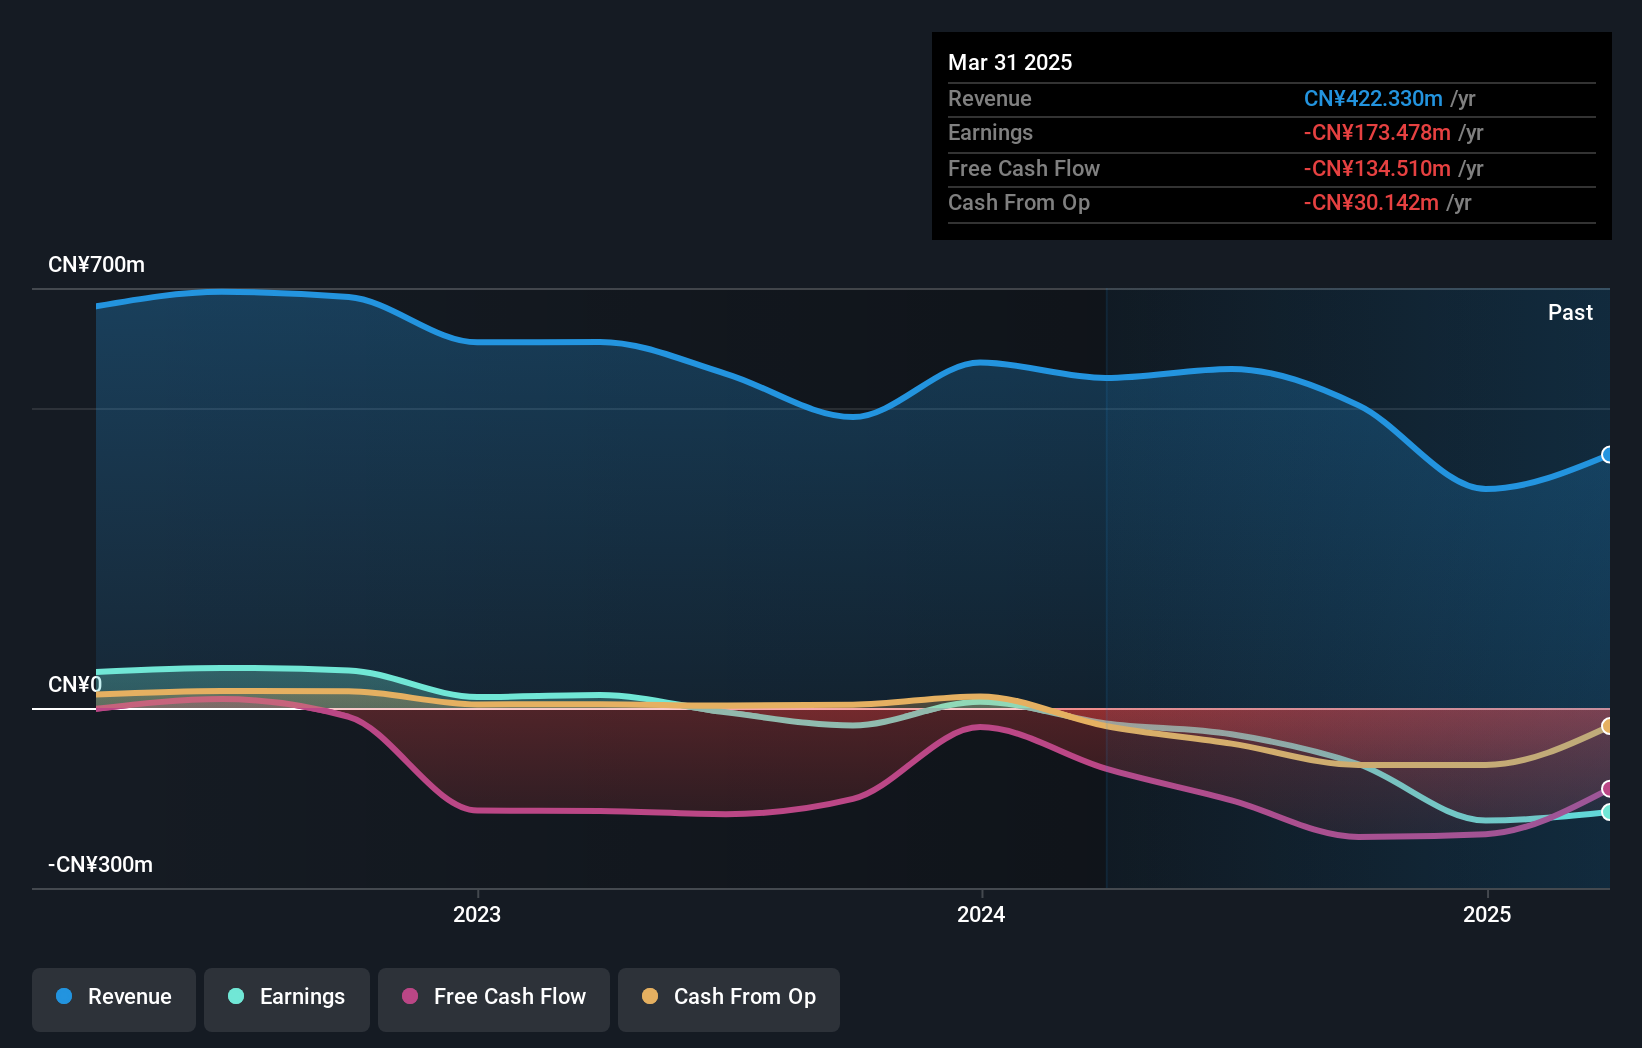
Task: Select the Earnings end-point marker on chart
Action: (1607, 812)
